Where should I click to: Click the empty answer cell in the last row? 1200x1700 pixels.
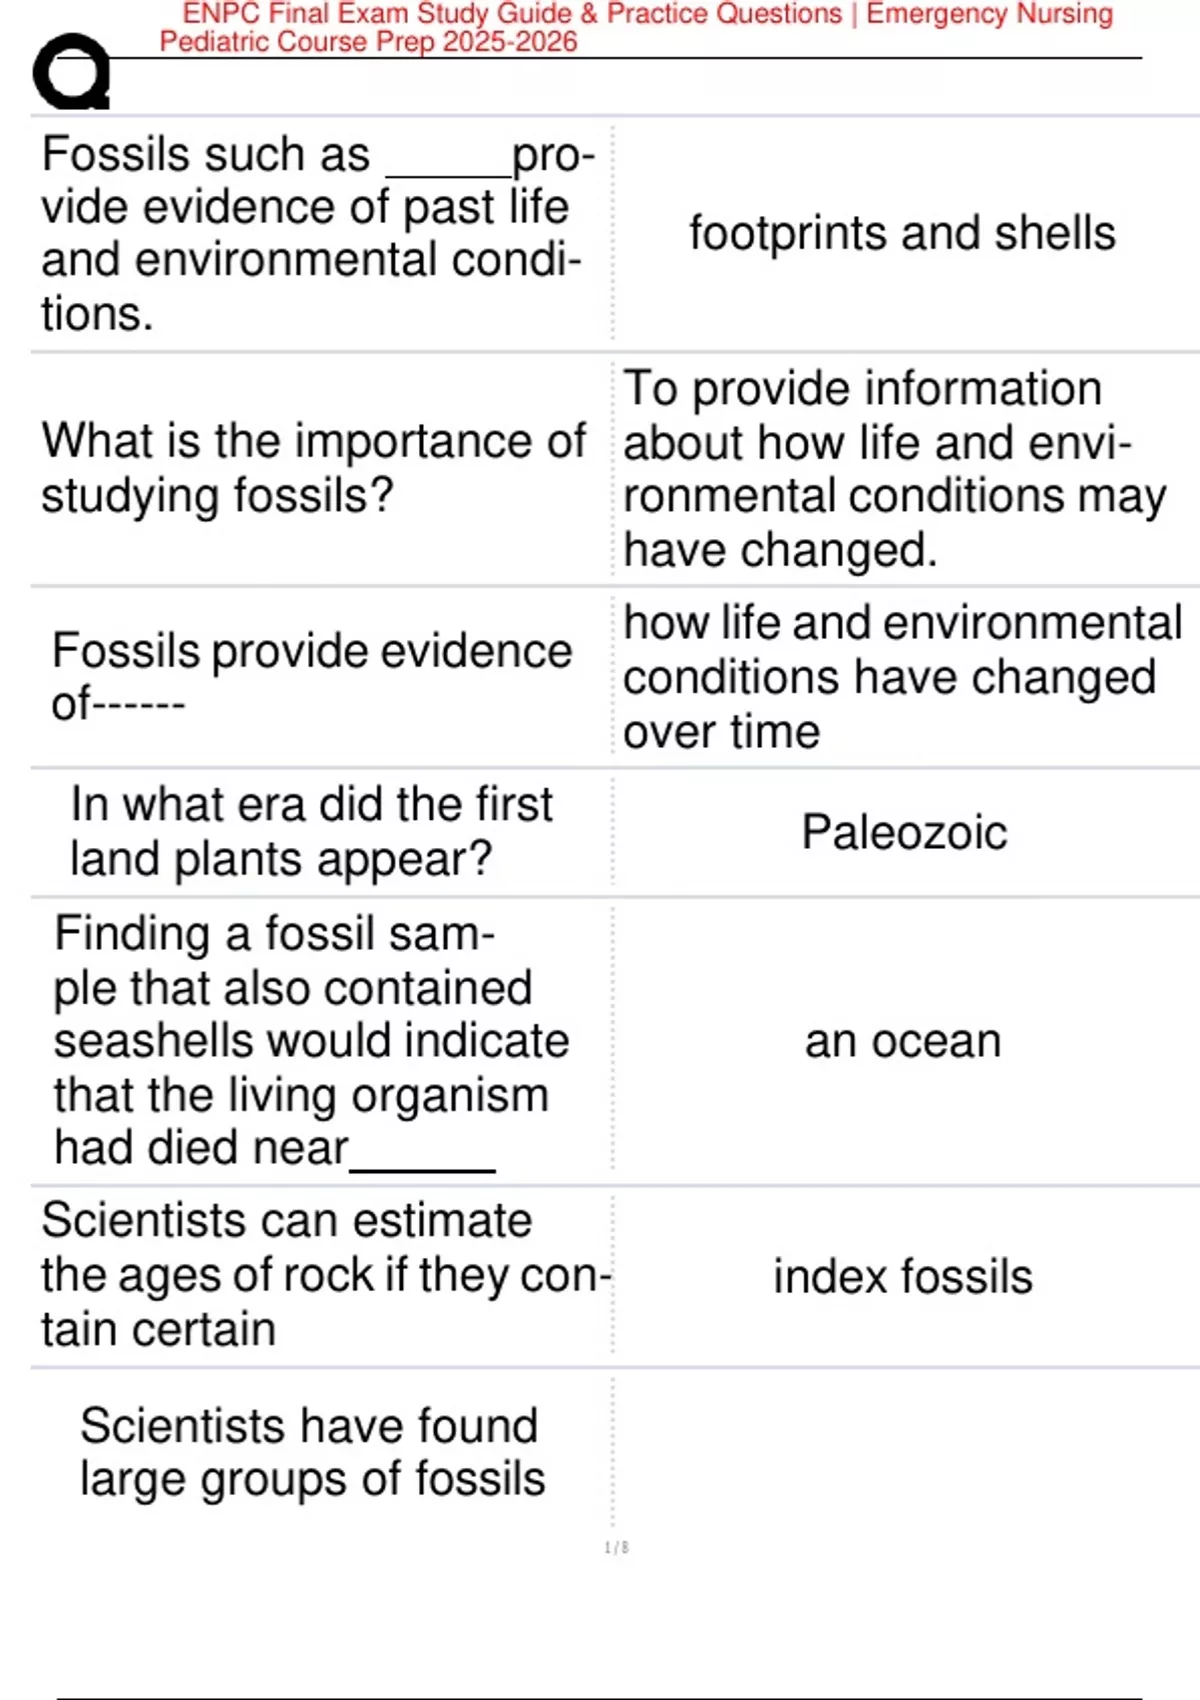click(x=903, y=1452)
